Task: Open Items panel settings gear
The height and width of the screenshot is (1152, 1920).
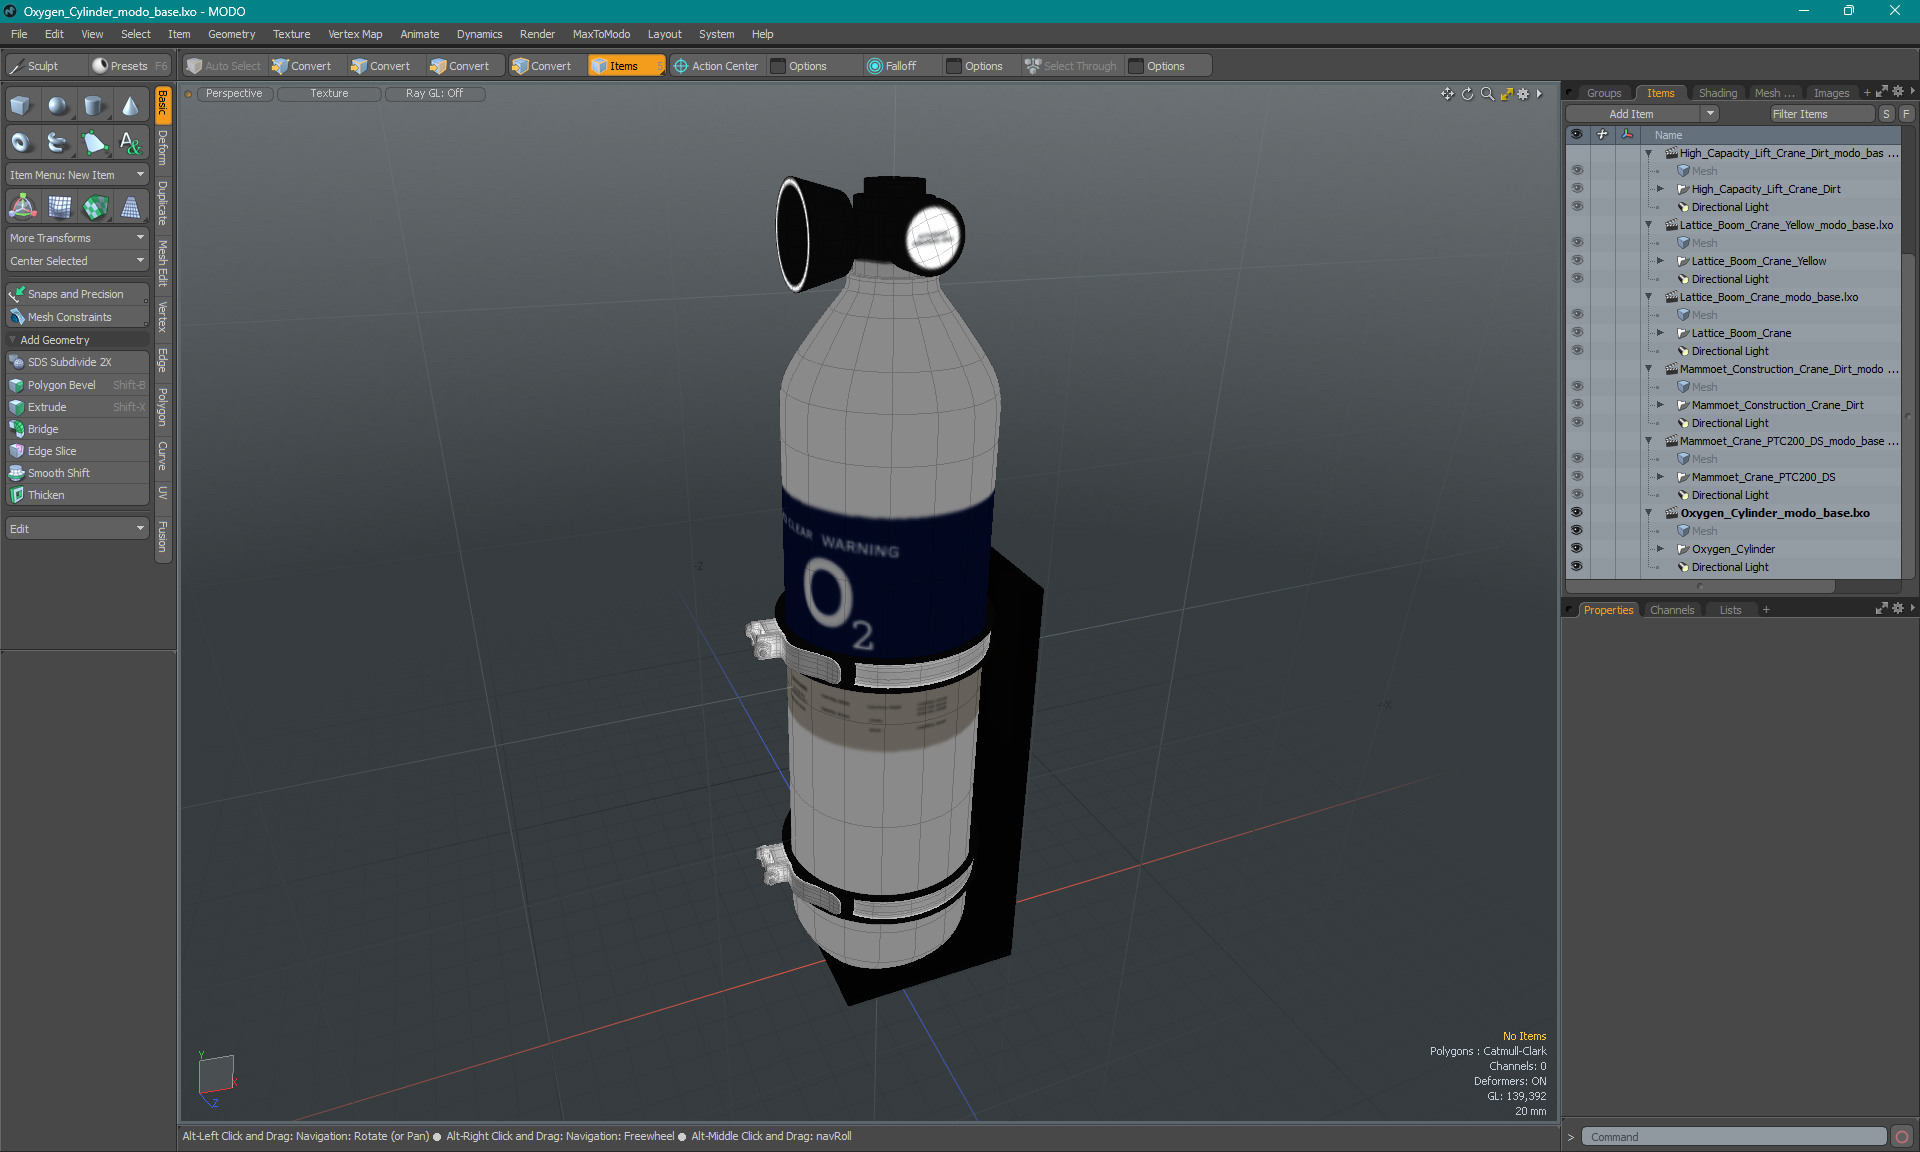Action: tap(1898, 92)
